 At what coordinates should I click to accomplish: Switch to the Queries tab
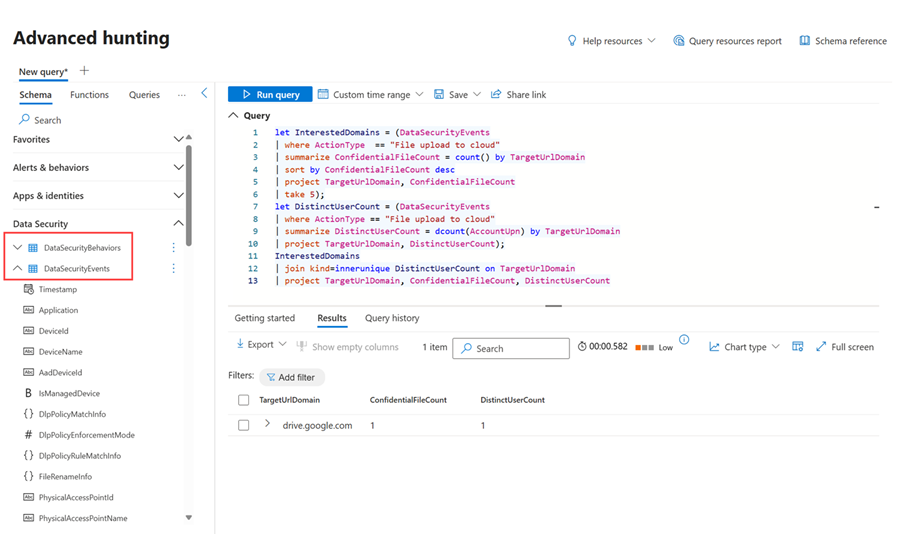pyautogui.click(x=144, y=95)
